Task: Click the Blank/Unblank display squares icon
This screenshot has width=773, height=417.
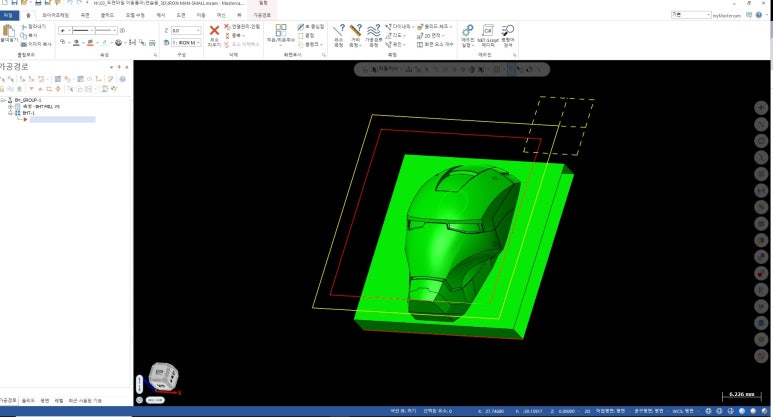Action: click(281, 30)
